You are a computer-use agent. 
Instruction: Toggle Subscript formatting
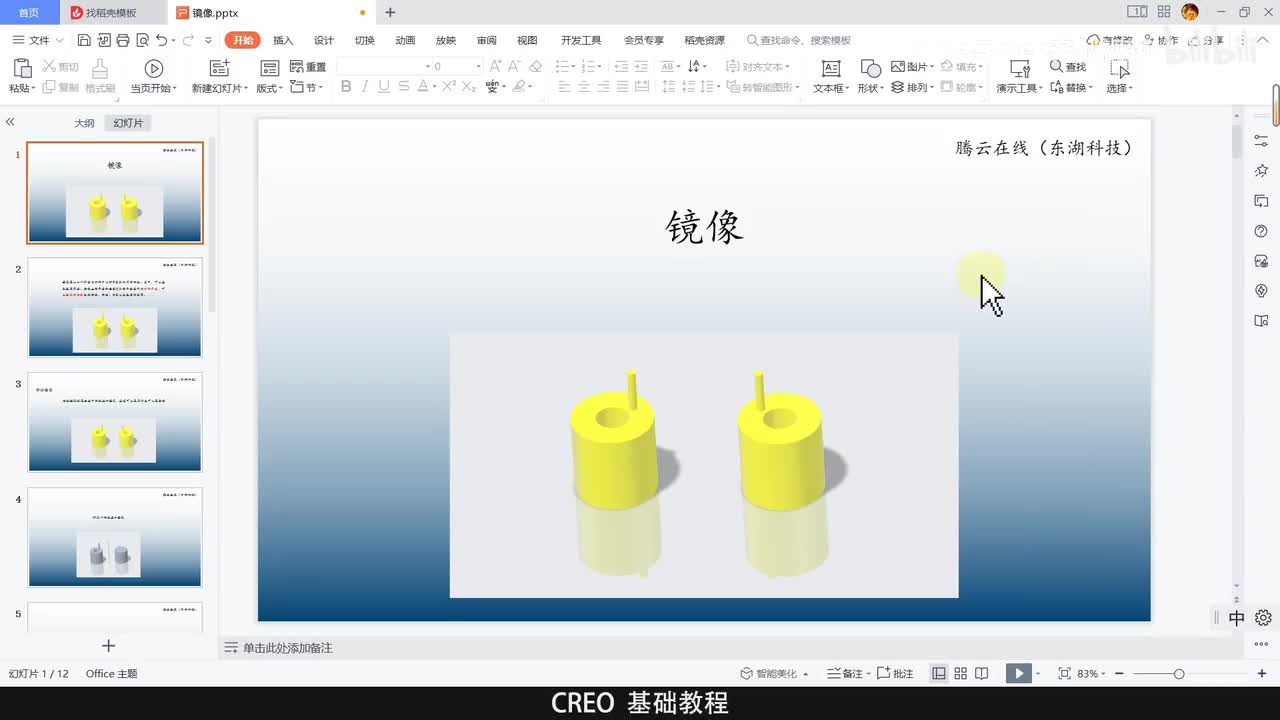click(x=469, y=87)
